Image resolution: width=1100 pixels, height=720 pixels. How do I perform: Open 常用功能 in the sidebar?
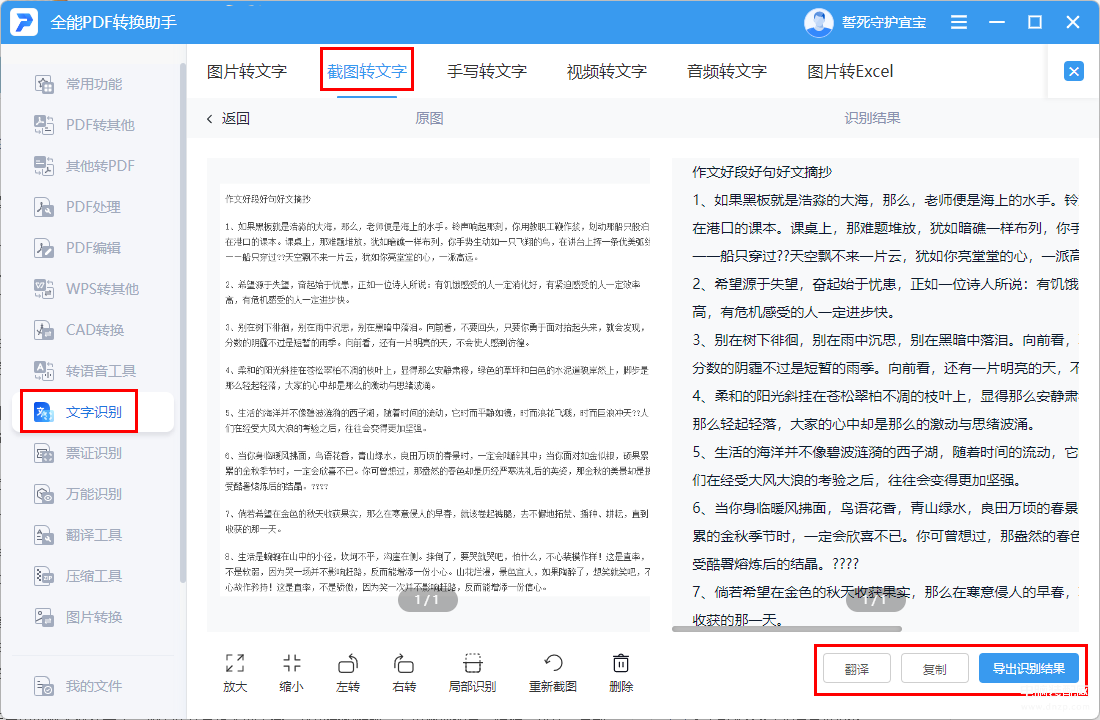click(79, 84)
